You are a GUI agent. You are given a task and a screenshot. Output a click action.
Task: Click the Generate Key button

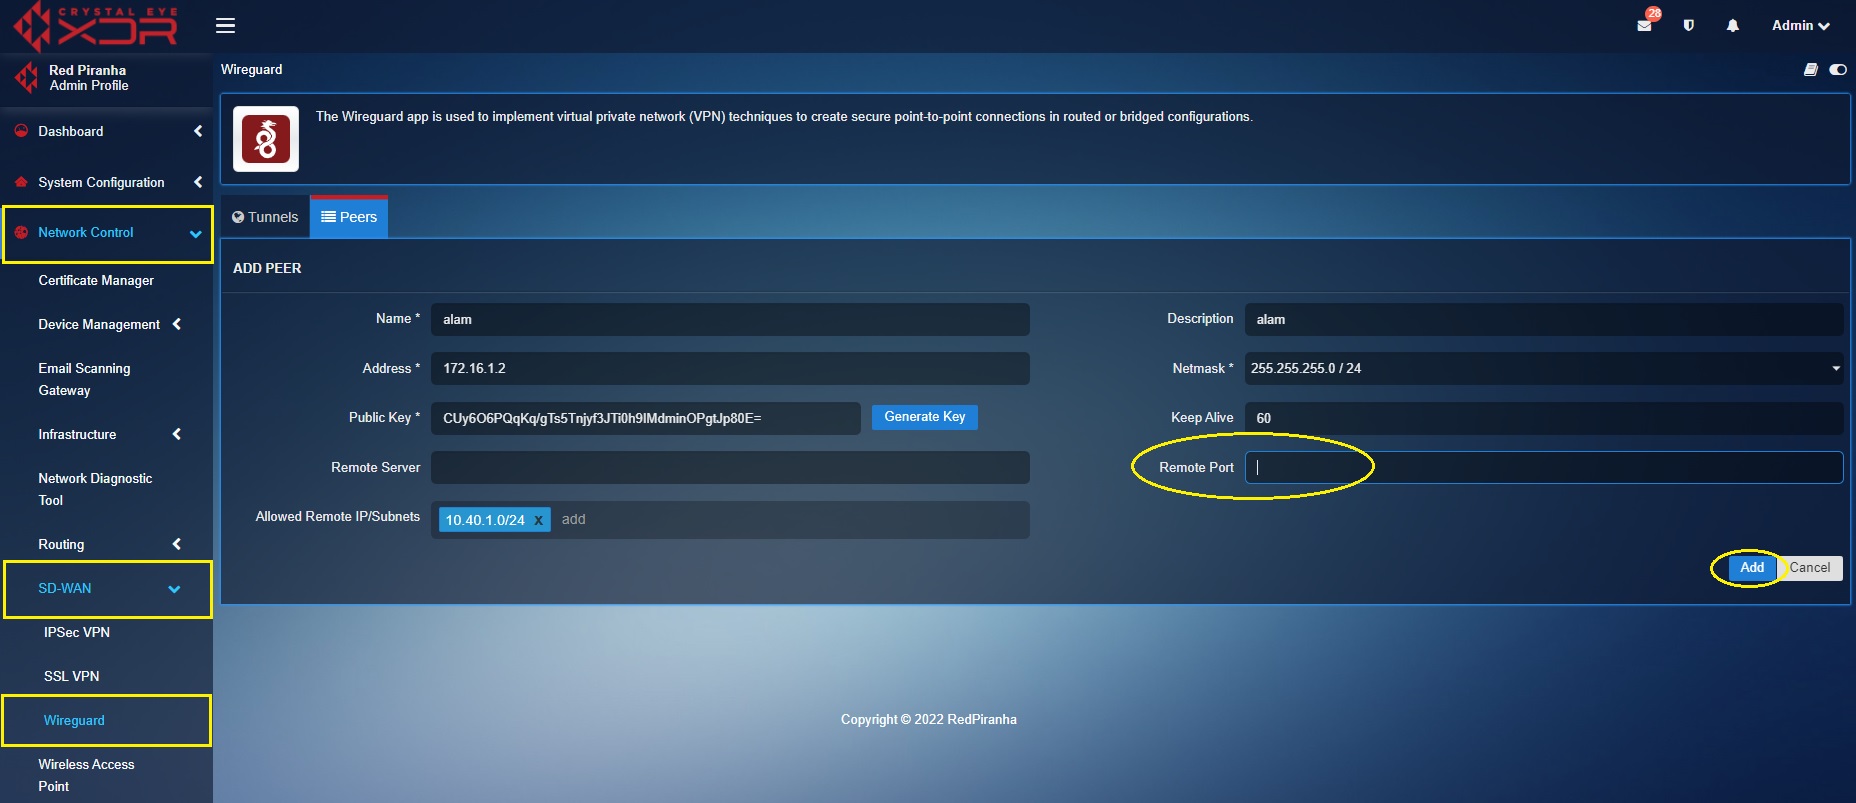(x=925, y=417)
